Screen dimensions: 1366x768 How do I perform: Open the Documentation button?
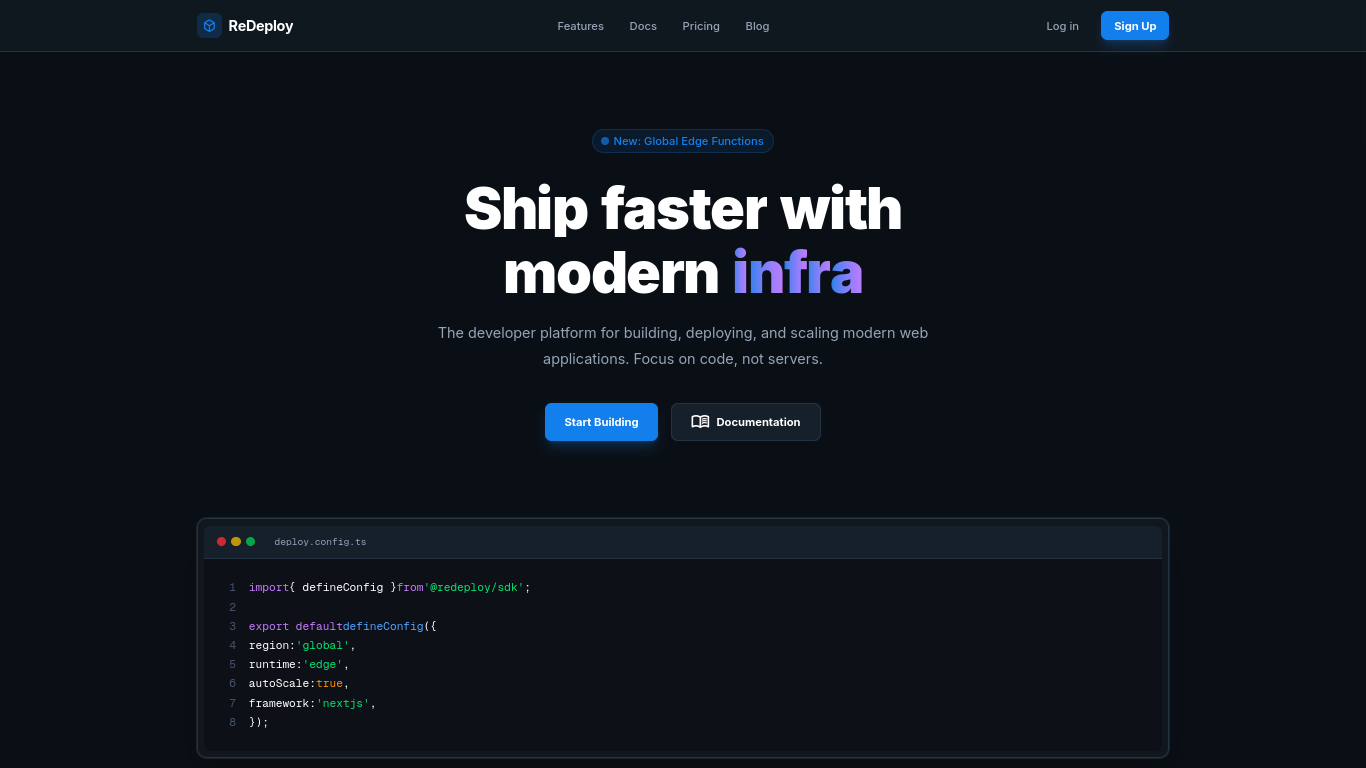pos(746,422)
